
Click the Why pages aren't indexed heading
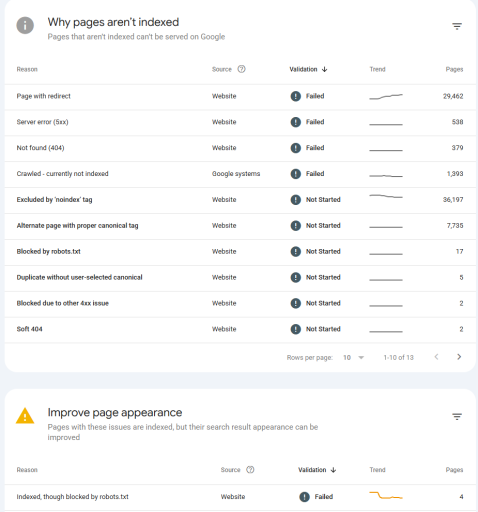(113, 22)
